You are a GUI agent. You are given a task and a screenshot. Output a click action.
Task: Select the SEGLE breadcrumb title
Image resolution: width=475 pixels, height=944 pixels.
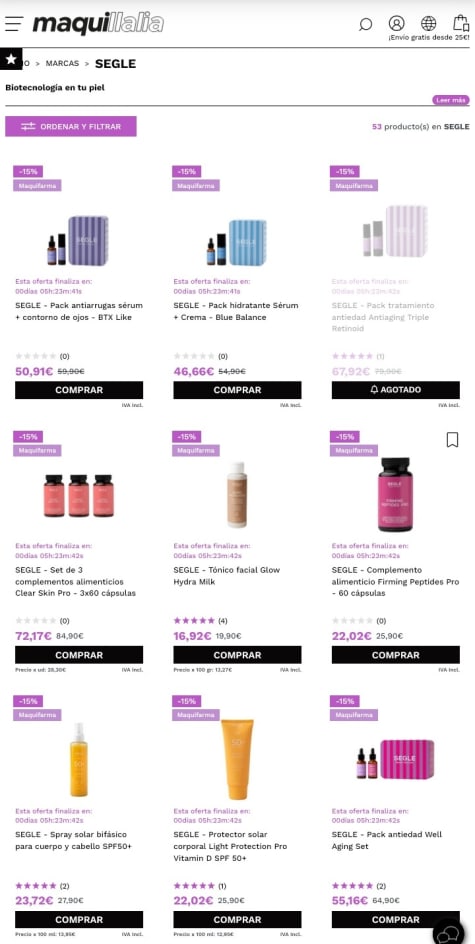click(x=116, y=63)
